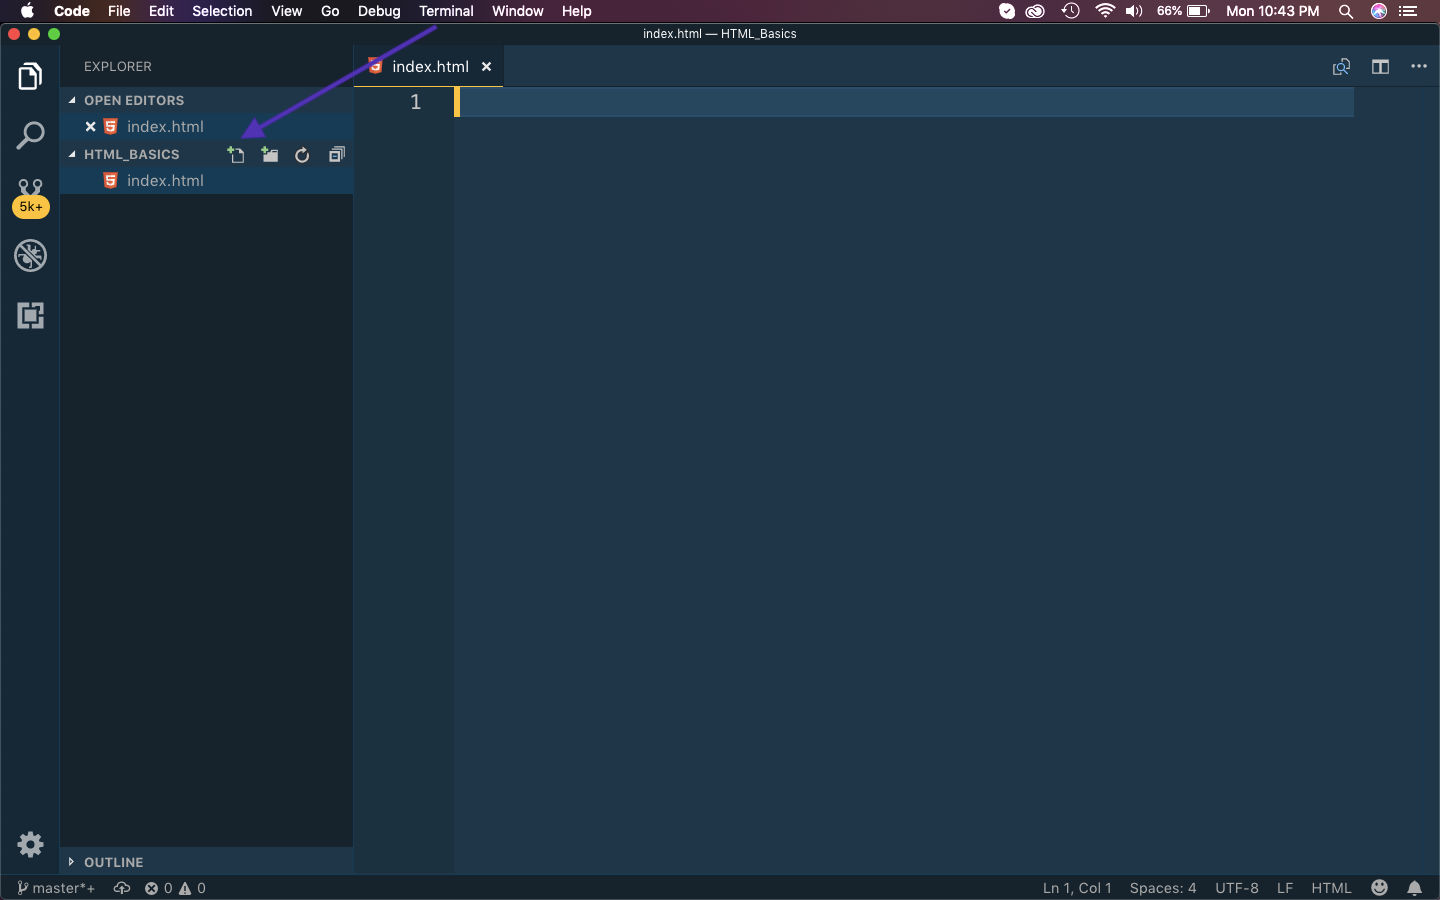Screen dimensions: 1440x900
Task: Click the battery 66% indicator
Action: [x=1184, y=11]
